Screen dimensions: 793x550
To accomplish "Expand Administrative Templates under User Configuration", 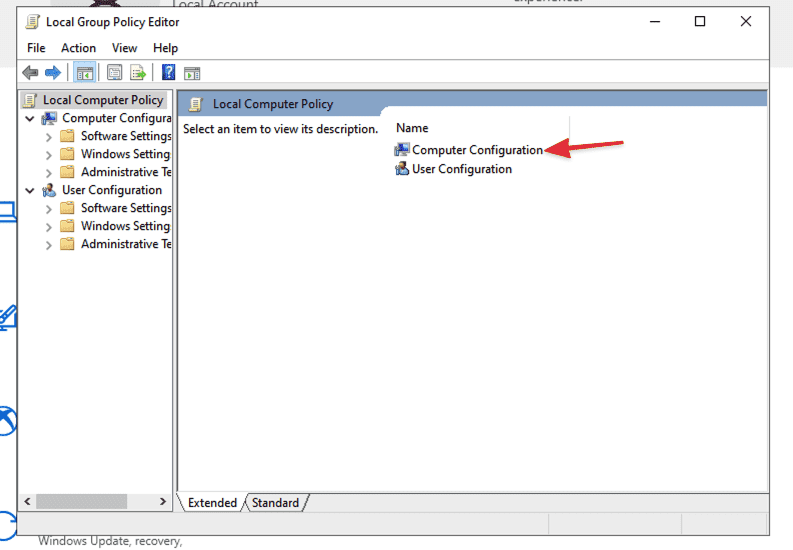I will 49,244.
